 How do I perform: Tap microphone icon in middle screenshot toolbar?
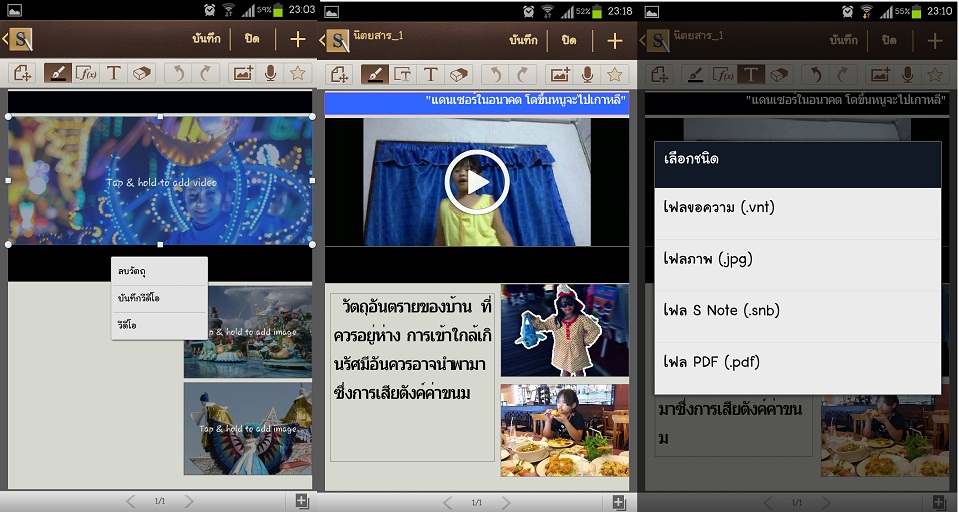click(587, 75)
